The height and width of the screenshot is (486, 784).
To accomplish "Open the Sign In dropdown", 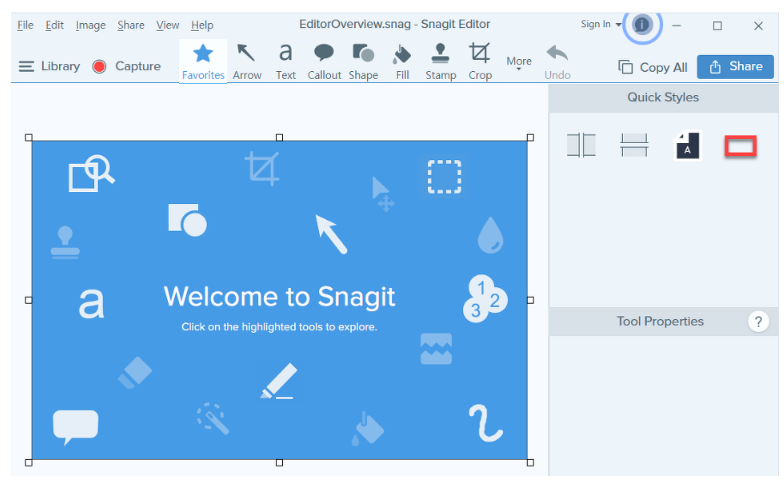I will (x=600, y=24).
